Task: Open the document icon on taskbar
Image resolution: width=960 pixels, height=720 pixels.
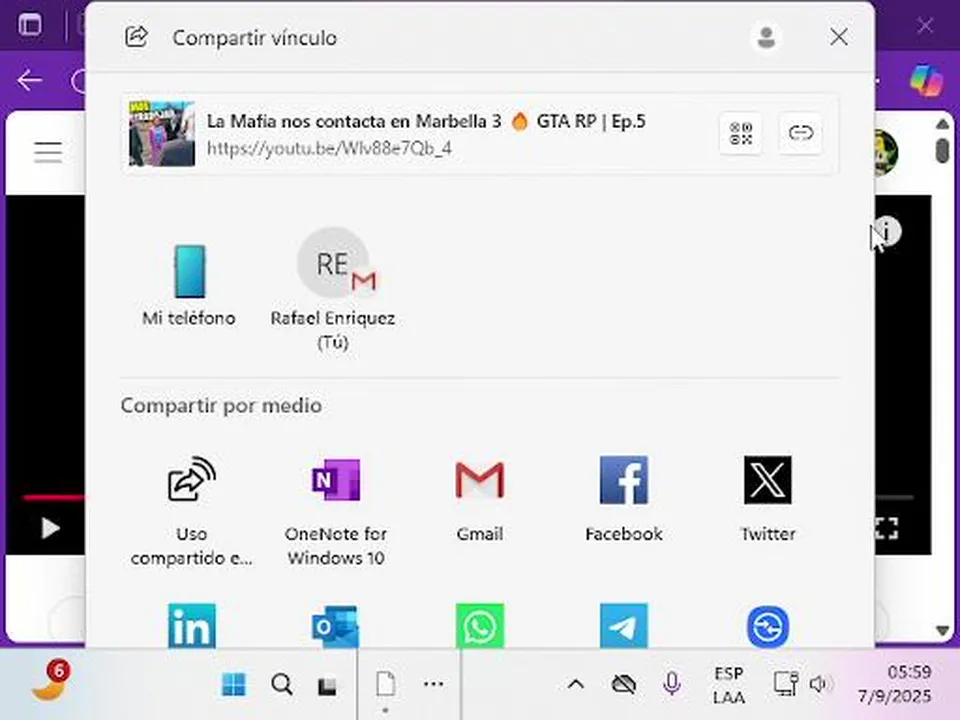Action: pos(386,685)
